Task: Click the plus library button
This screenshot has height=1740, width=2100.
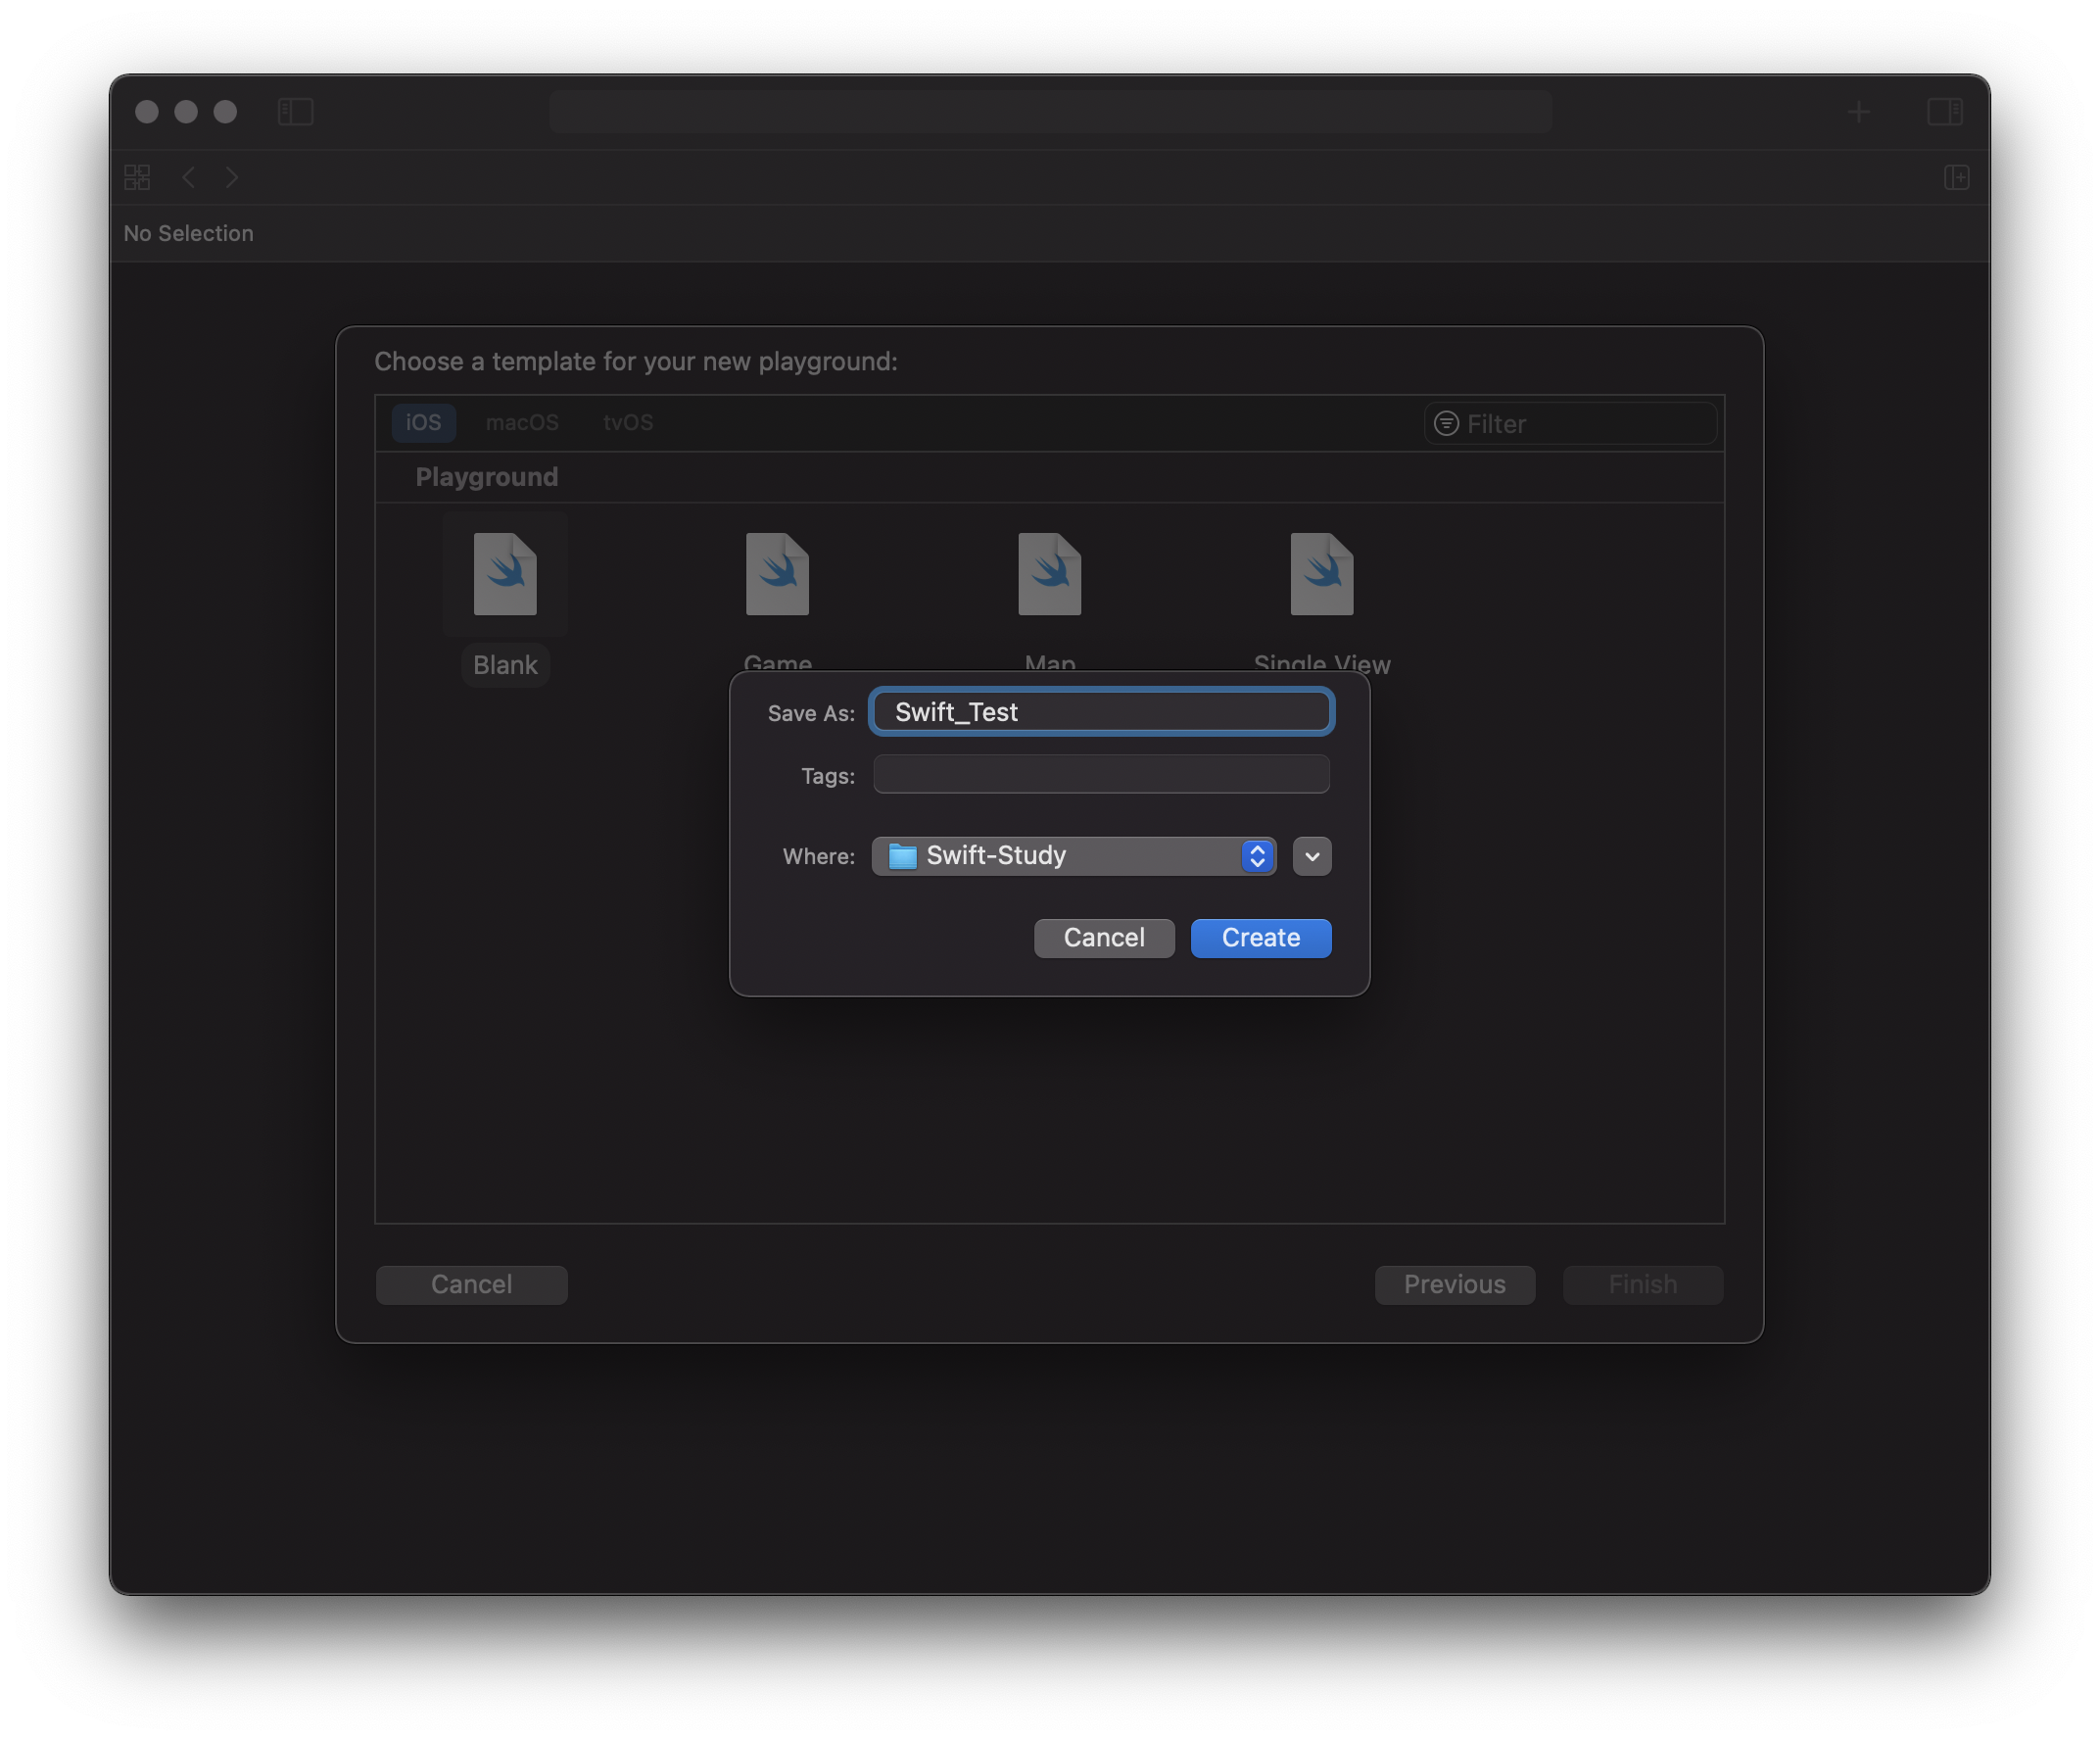Action: (1858, 111)
